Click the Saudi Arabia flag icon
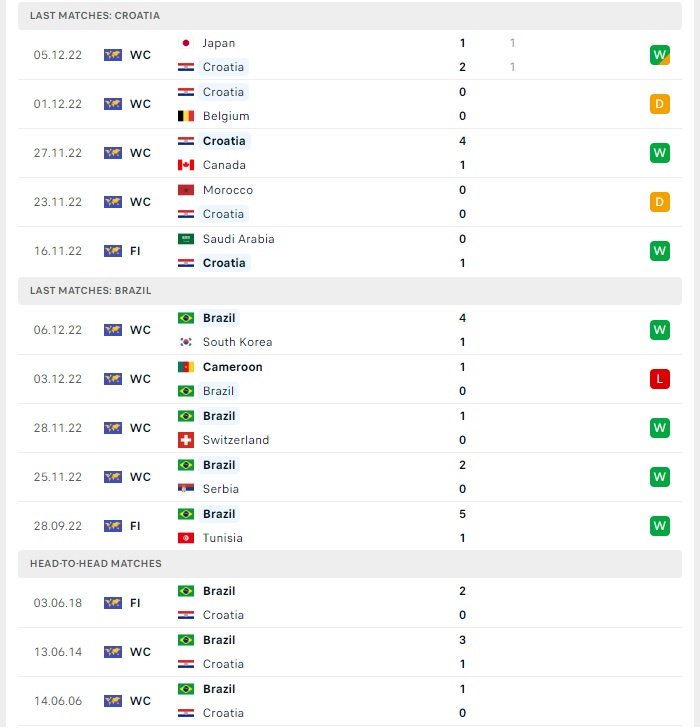 pyautogui.click(x=186, y=239)
